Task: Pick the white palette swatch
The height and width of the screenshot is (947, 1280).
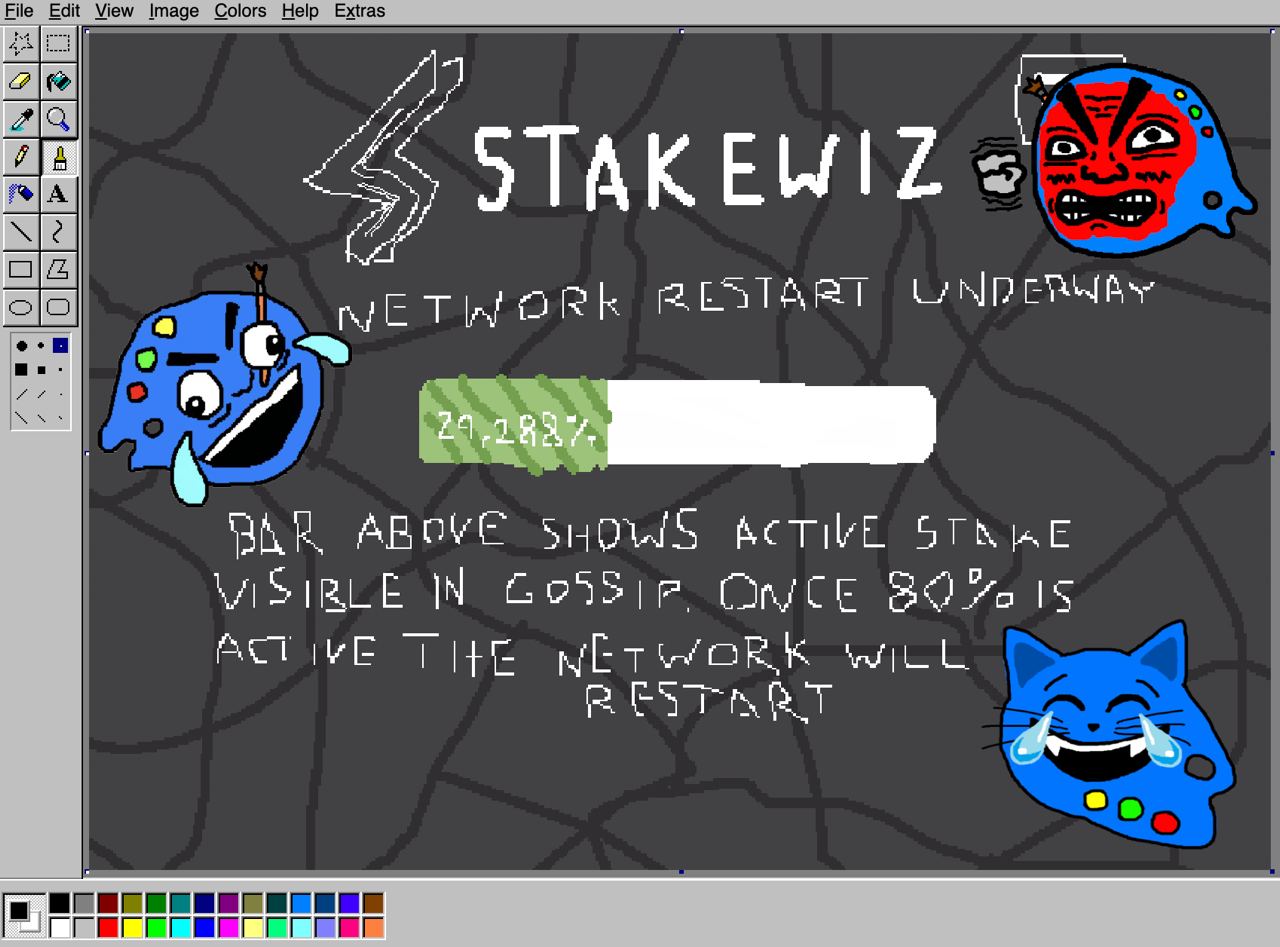Action: pos(60,928)
